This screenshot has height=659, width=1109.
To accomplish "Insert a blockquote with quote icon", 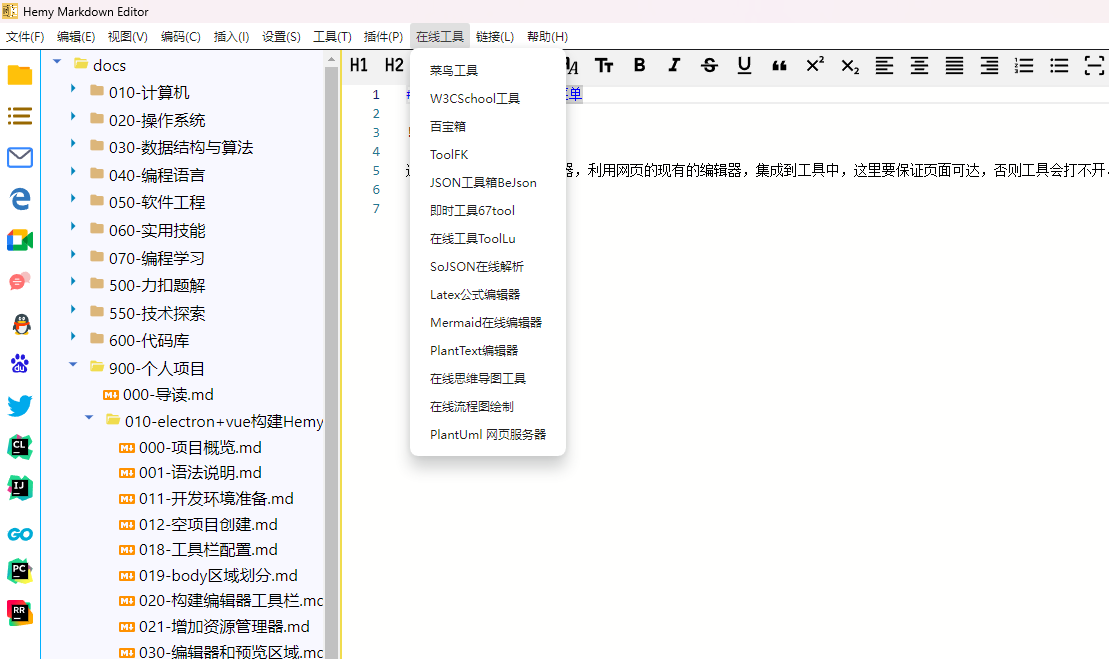I will pos(779,66).
